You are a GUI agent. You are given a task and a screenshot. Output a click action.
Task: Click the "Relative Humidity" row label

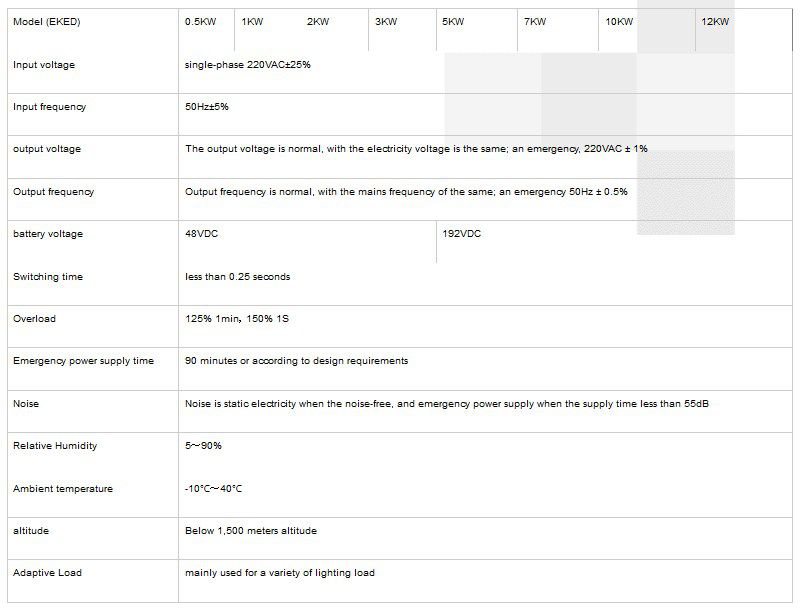tap(55, 446)
